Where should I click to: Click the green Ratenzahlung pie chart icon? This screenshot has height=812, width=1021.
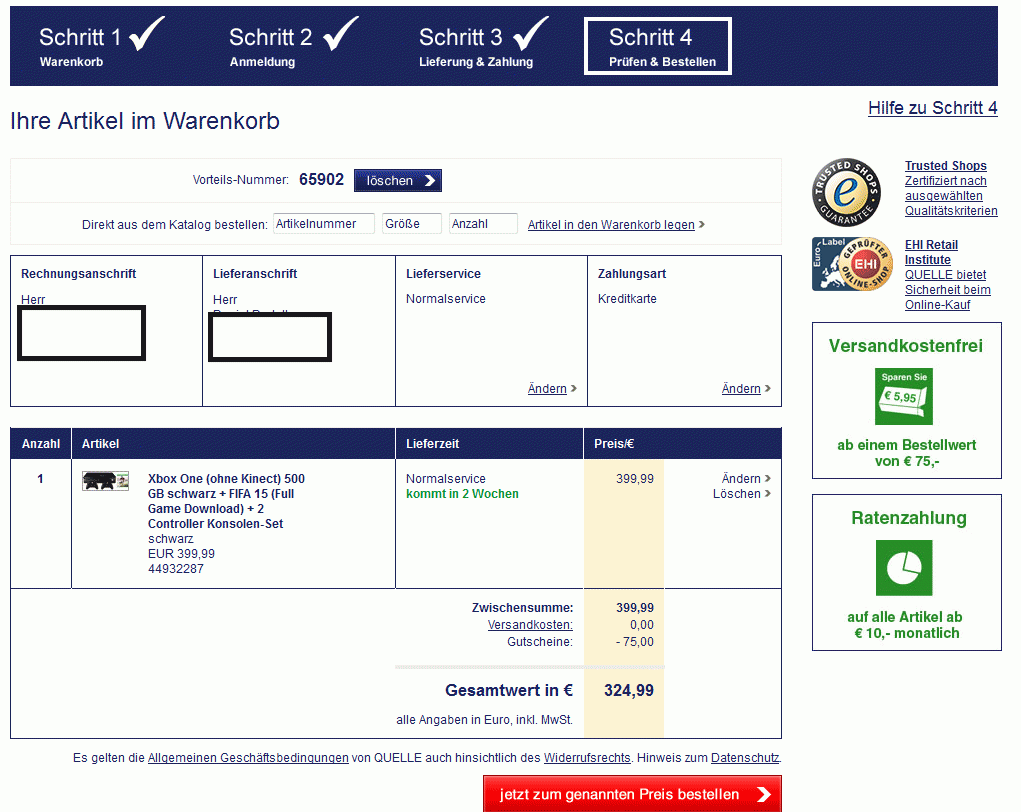[x=904, y=568]
